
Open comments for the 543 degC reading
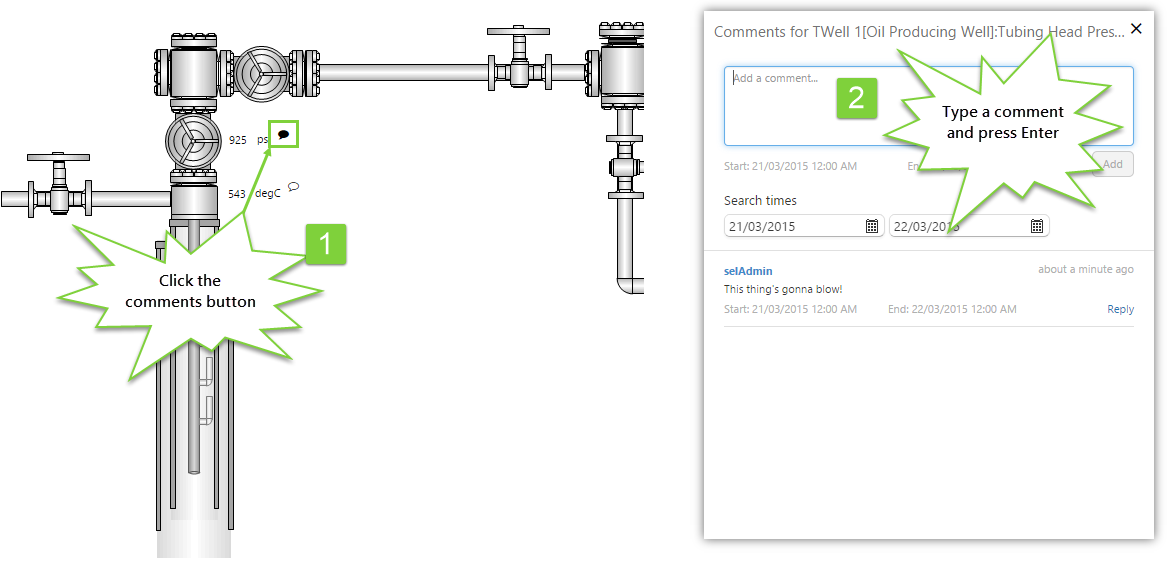click(x=293, y=186)
